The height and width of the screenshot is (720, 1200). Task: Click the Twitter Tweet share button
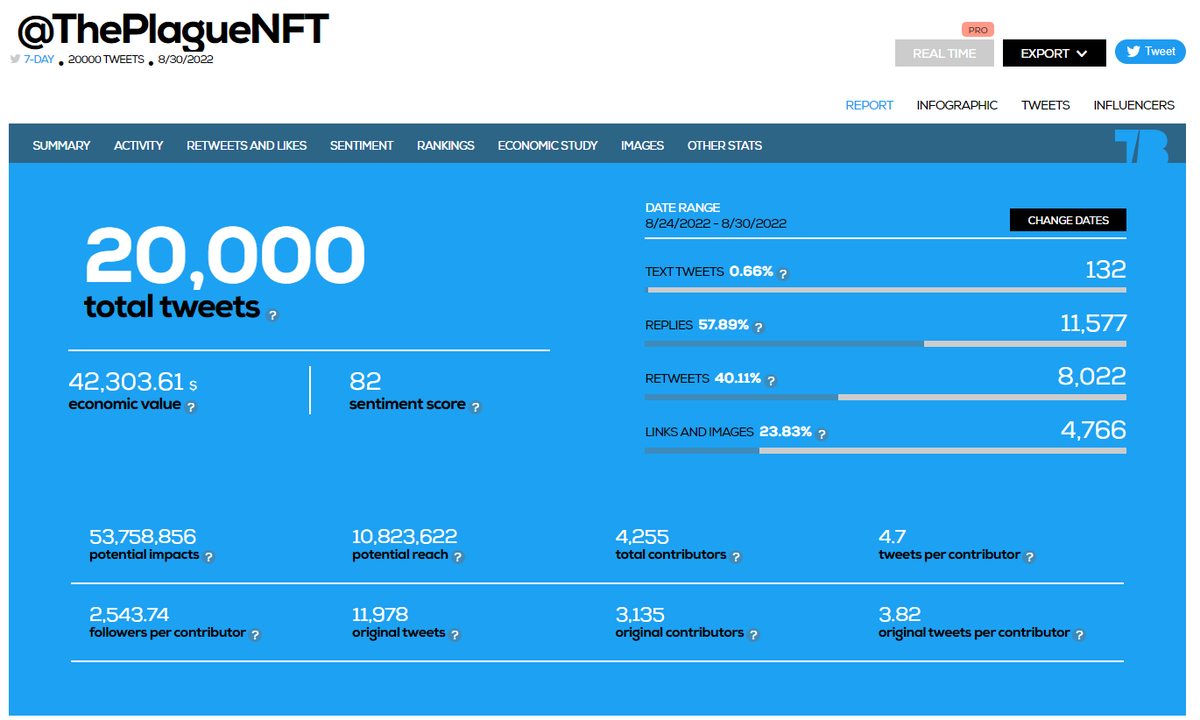(1150, 51)
